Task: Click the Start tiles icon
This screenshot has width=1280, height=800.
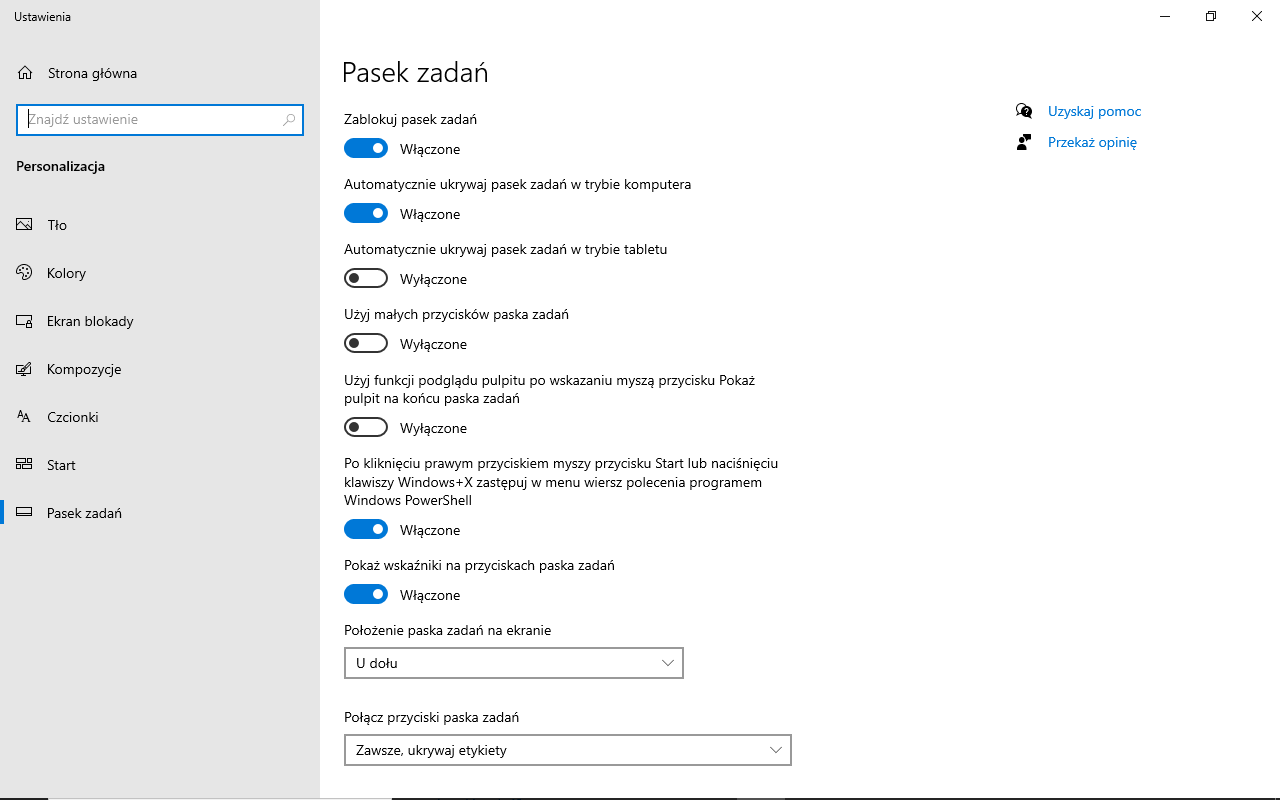Action: tap(25, 465)
